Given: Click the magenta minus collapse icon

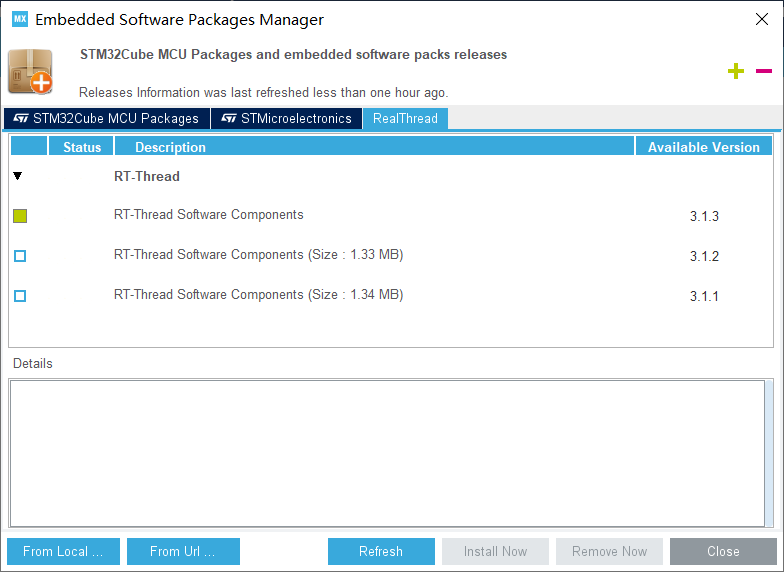Looking at the screenshot, I should coord(764,71).
